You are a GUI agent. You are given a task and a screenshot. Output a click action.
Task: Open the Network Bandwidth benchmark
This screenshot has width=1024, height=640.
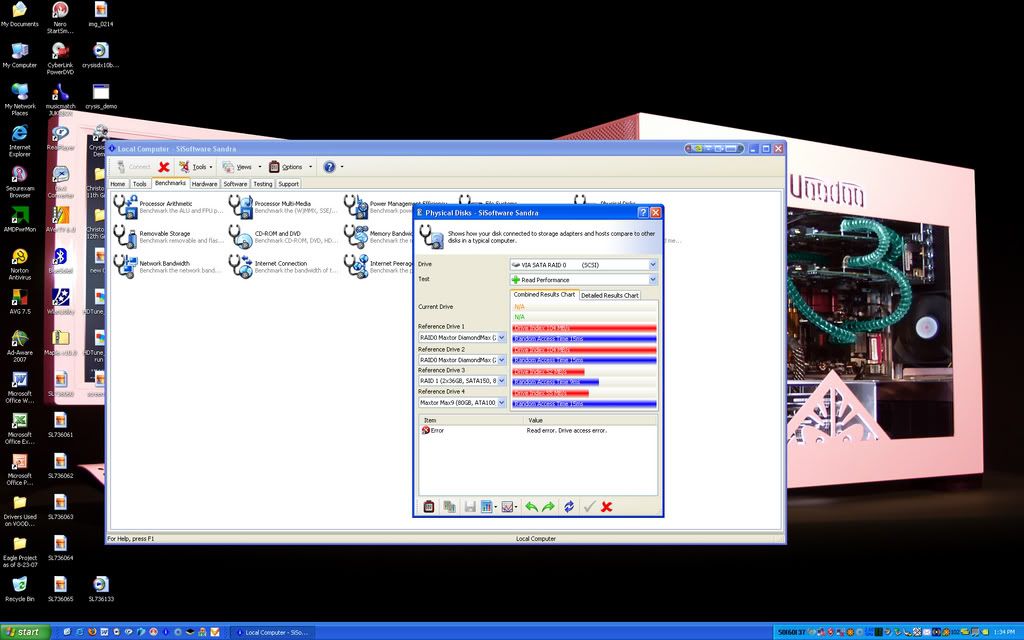coord(125,266)
